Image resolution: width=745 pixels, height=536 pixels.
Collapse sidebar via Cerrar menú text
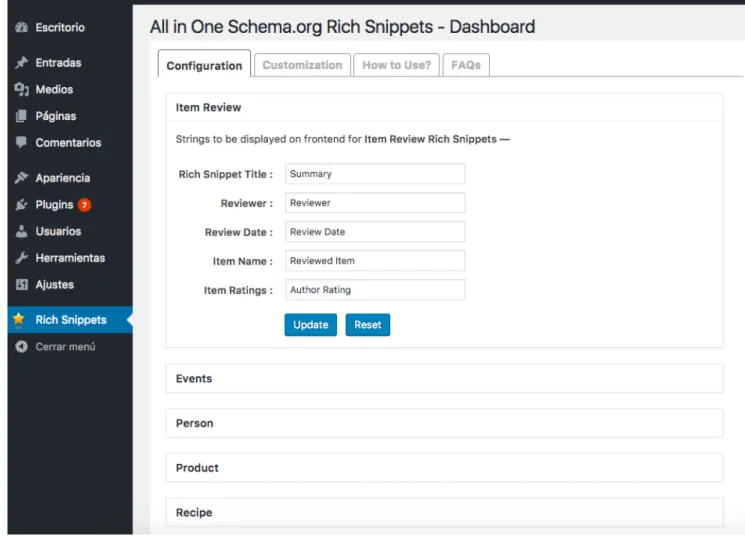click(x=65, y=346)
